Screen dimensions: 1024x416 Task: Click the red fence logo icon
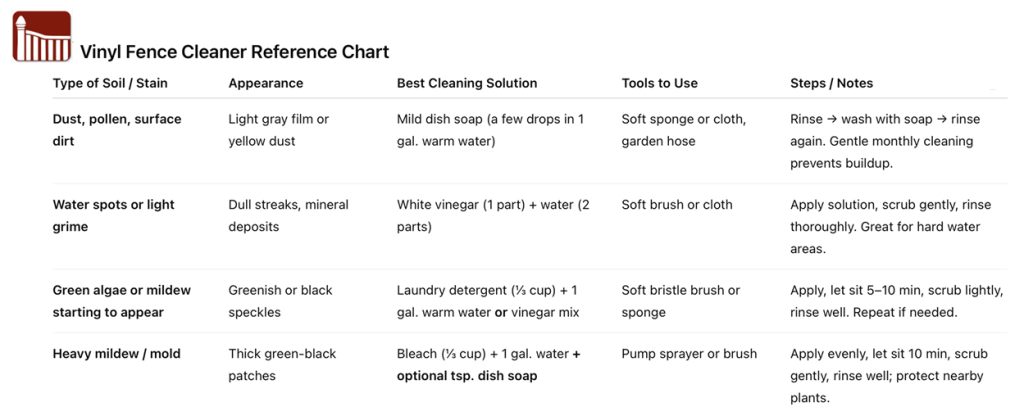(41, 37)
